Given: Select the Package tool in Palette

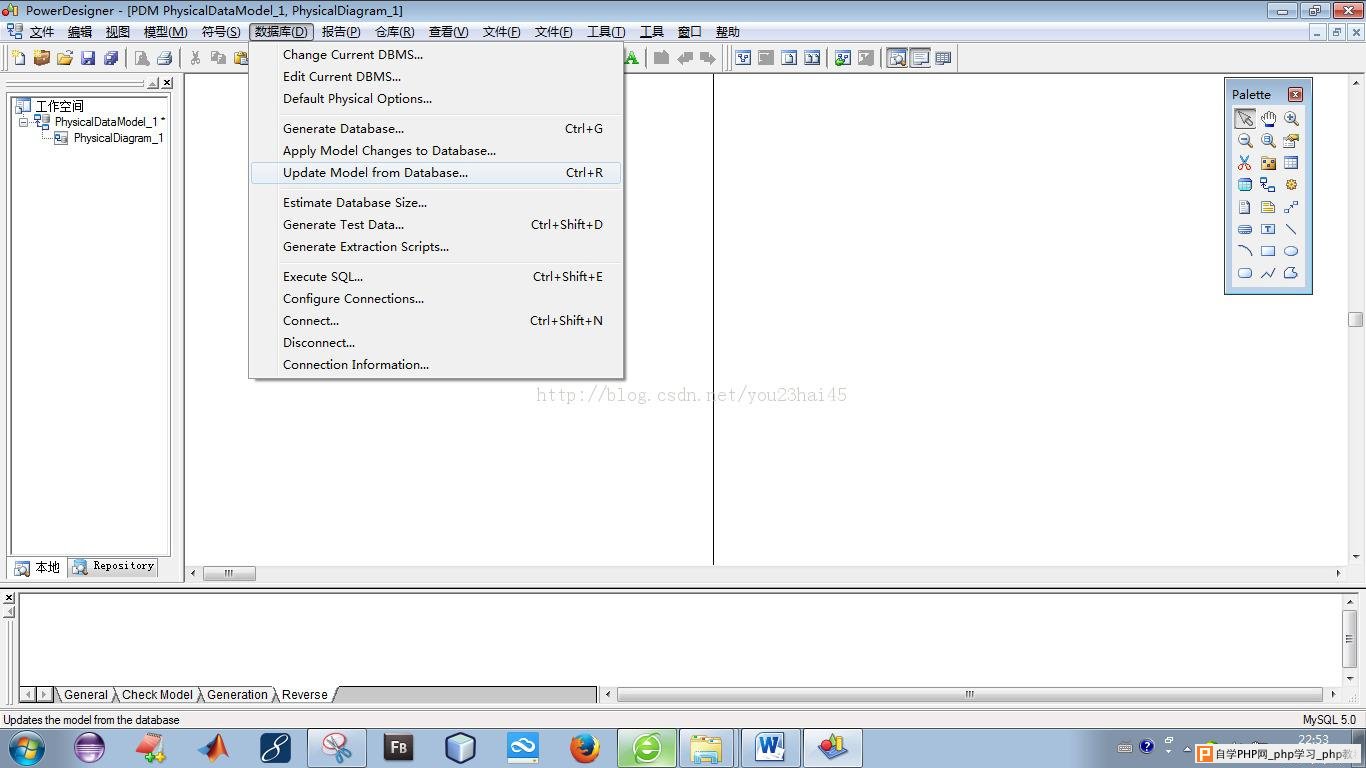Looking at the screenshot, I should [1268, 163].
